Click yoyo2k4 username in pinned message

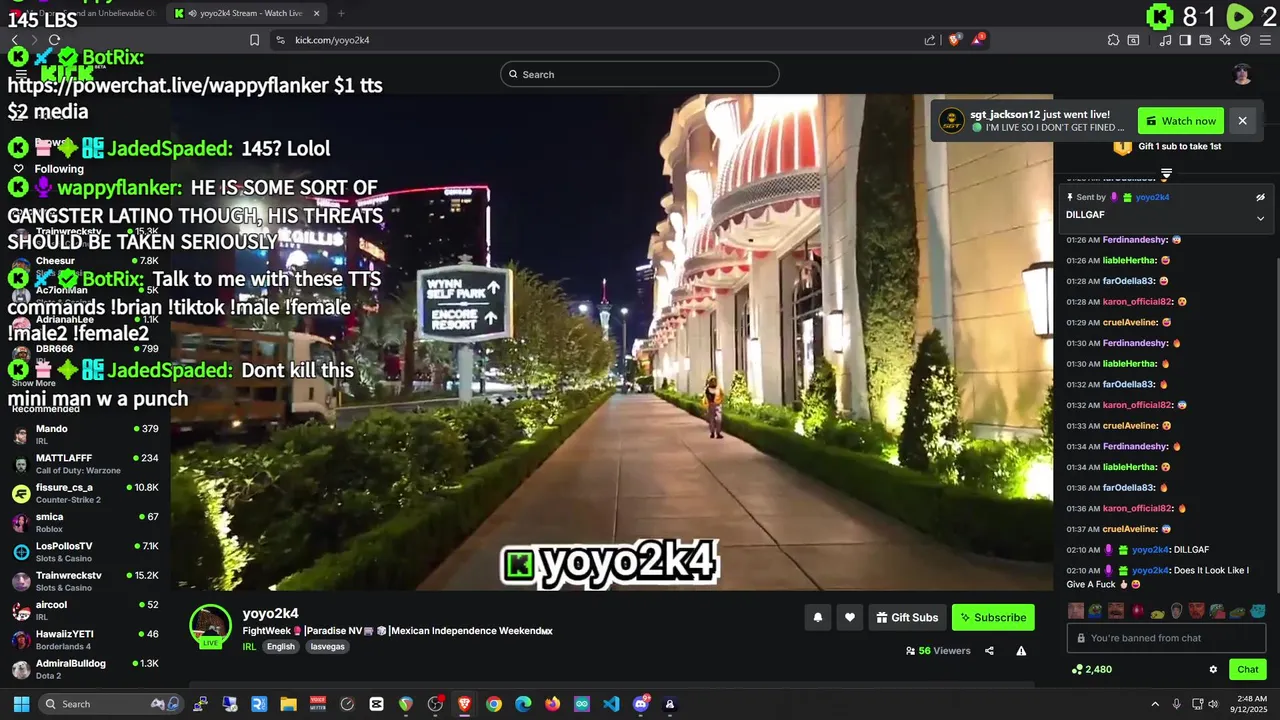point(1152,197)
